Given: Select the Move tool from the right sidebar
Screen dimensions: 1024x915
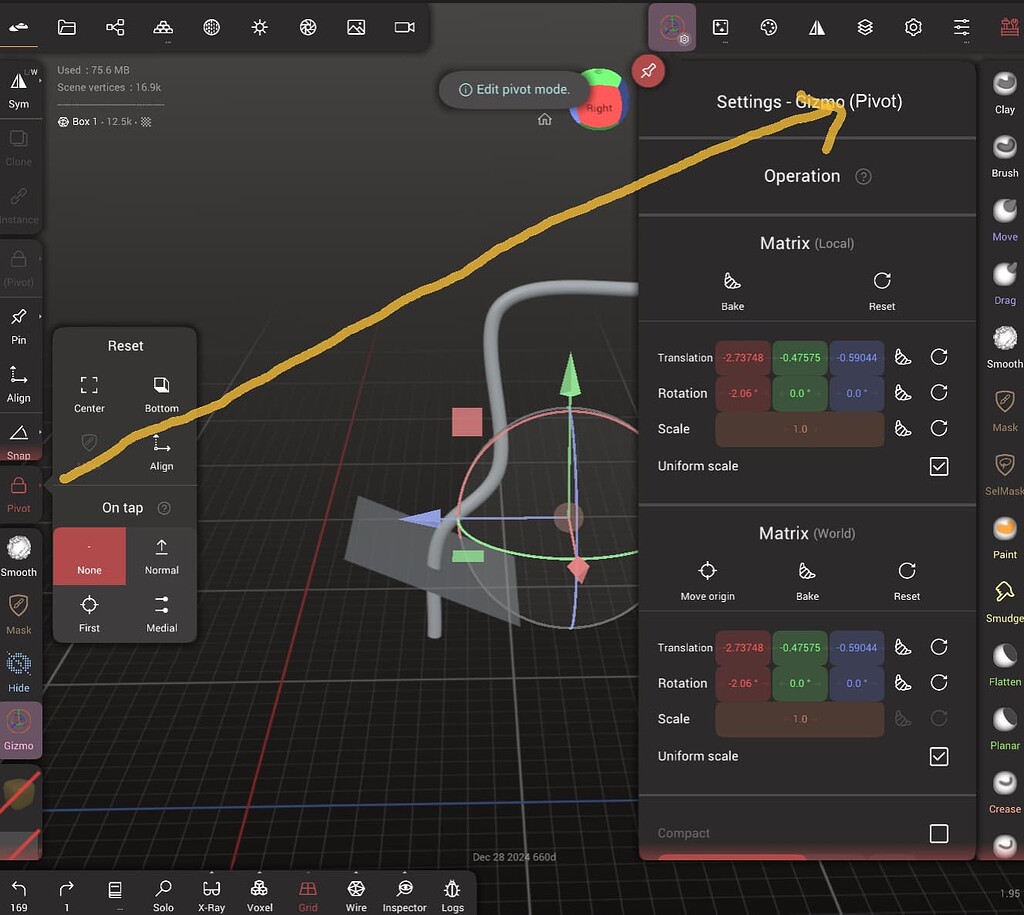Looking at the screenshot, I should (1002, 213).
